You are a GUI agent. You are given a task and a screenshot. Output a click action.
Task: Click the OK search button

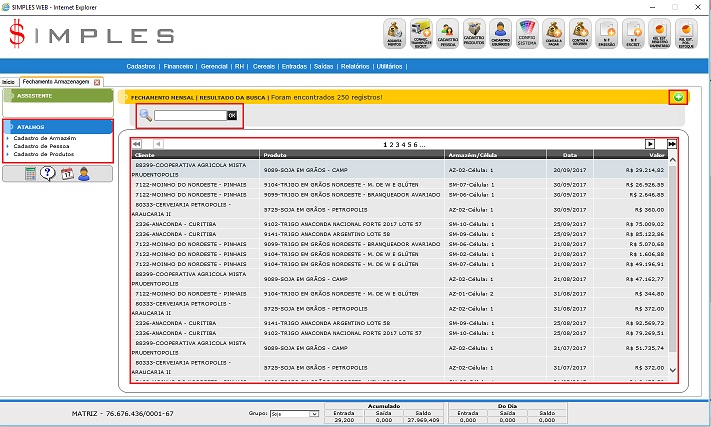231,116
